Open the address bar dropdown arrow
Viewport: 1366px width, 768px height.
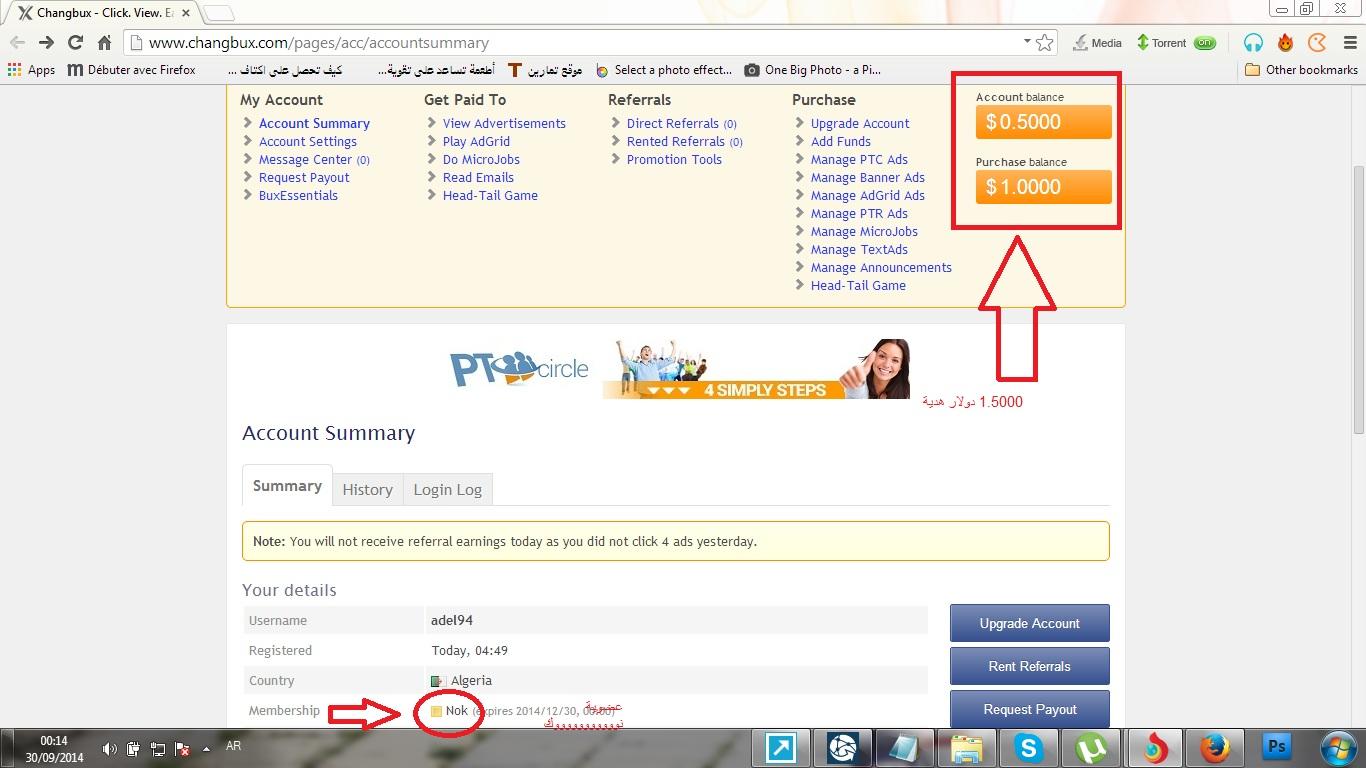tap(1027, 42)
